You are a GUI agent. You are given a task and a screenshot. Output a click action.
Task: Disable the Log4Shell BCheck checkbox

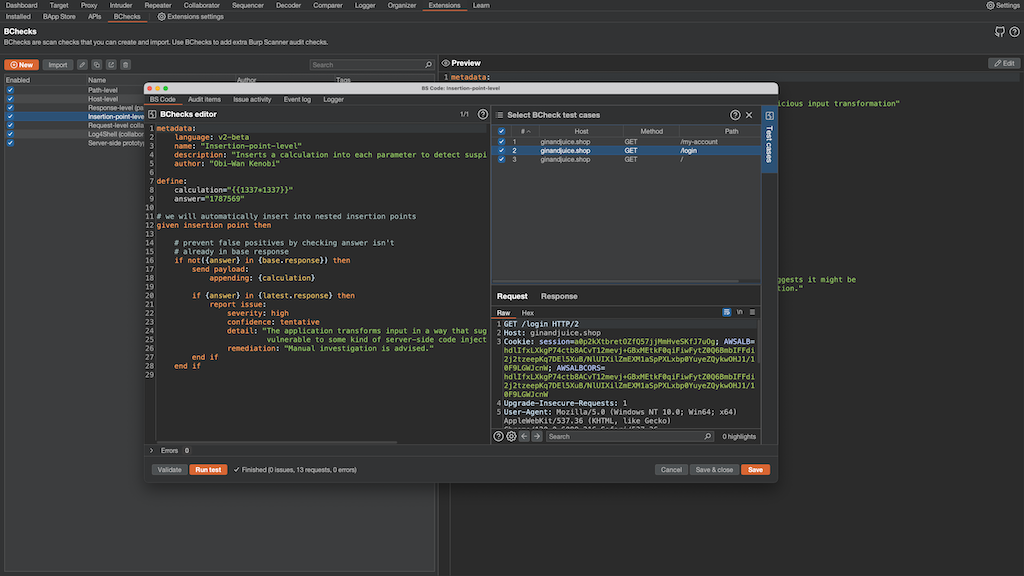tap(10, 134)
